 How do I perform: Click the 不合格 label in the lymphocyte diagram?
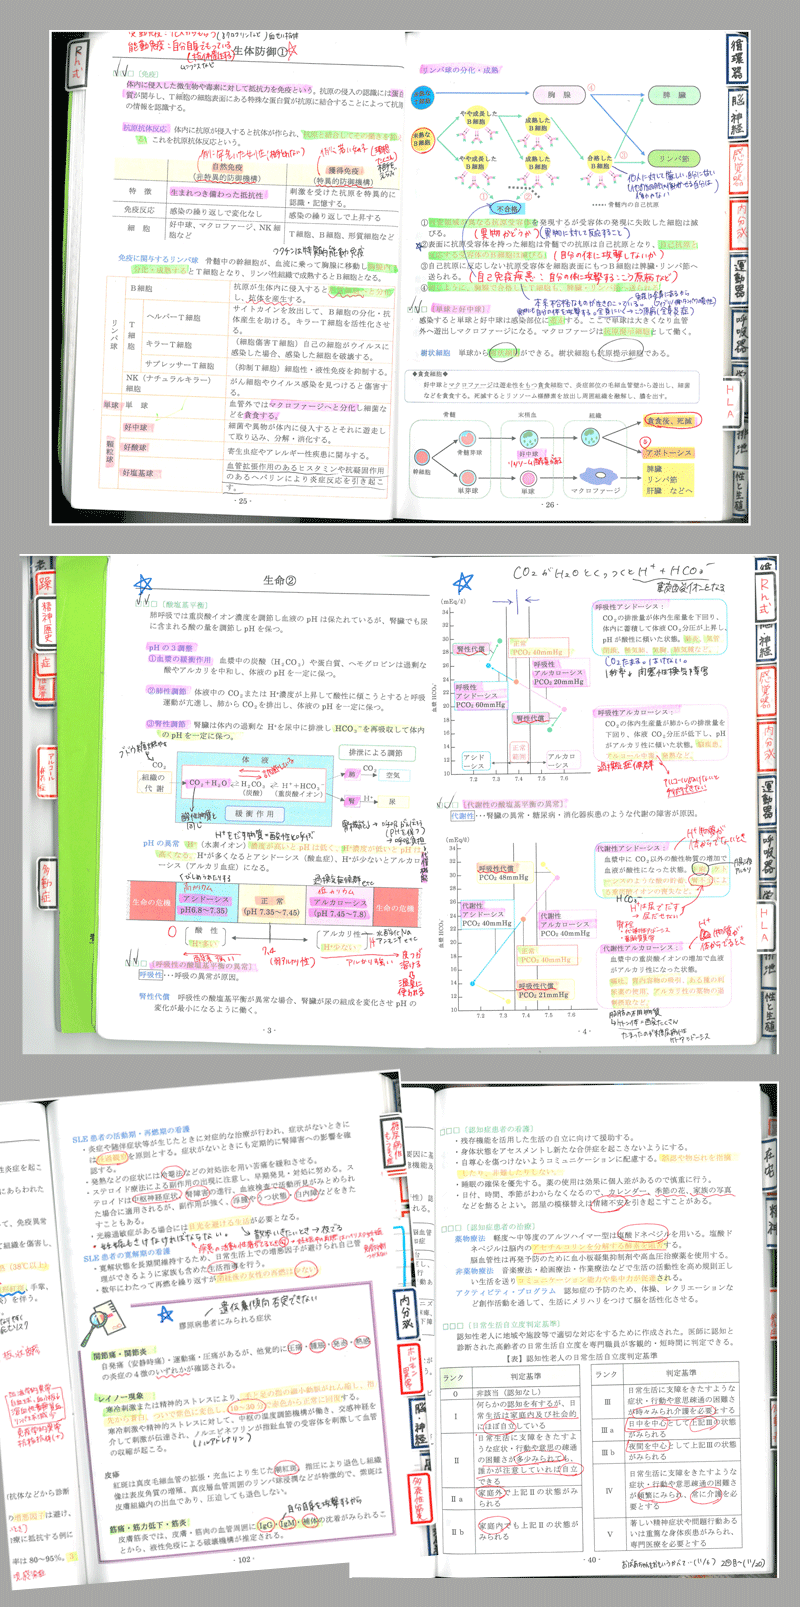pos(507,209)
